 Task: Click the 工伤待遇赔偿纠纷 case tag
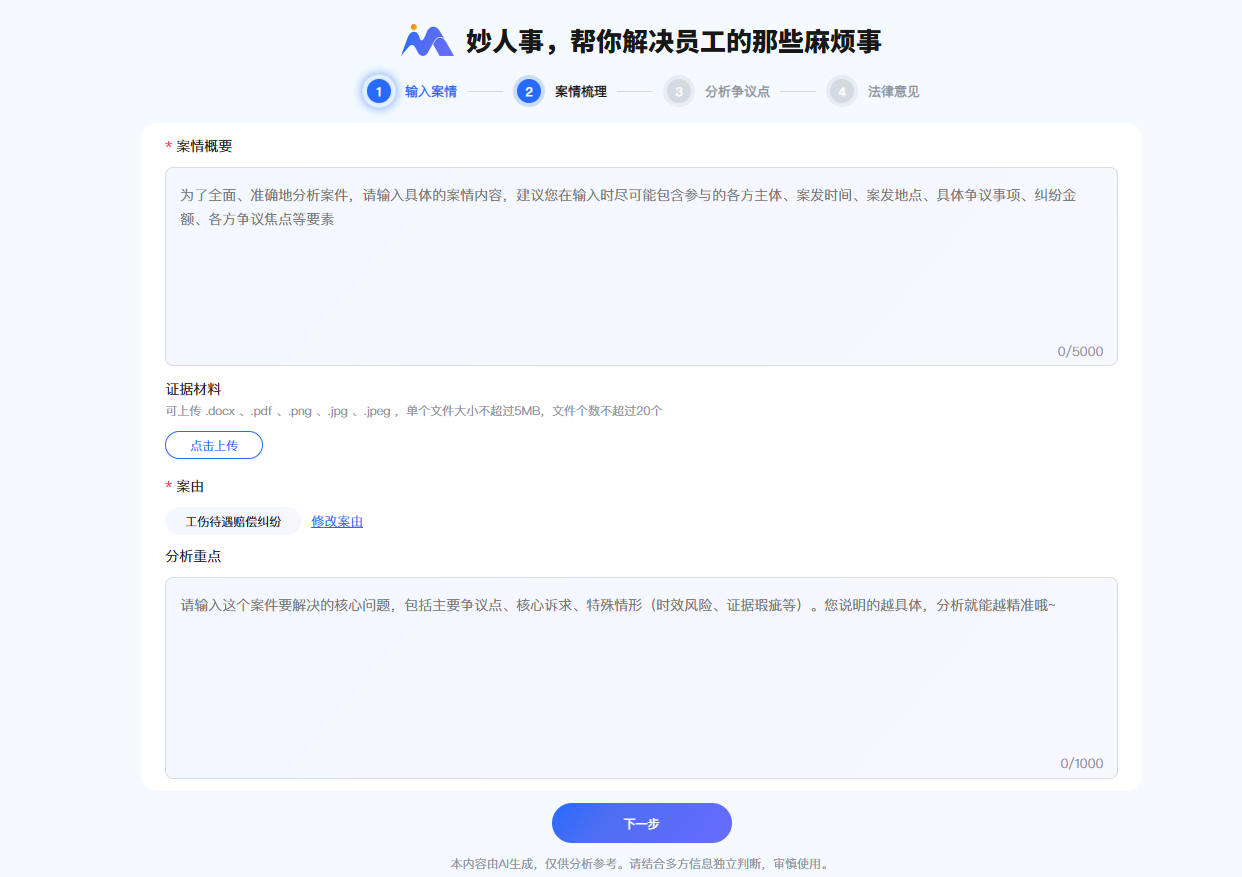[x=233, y=521]
